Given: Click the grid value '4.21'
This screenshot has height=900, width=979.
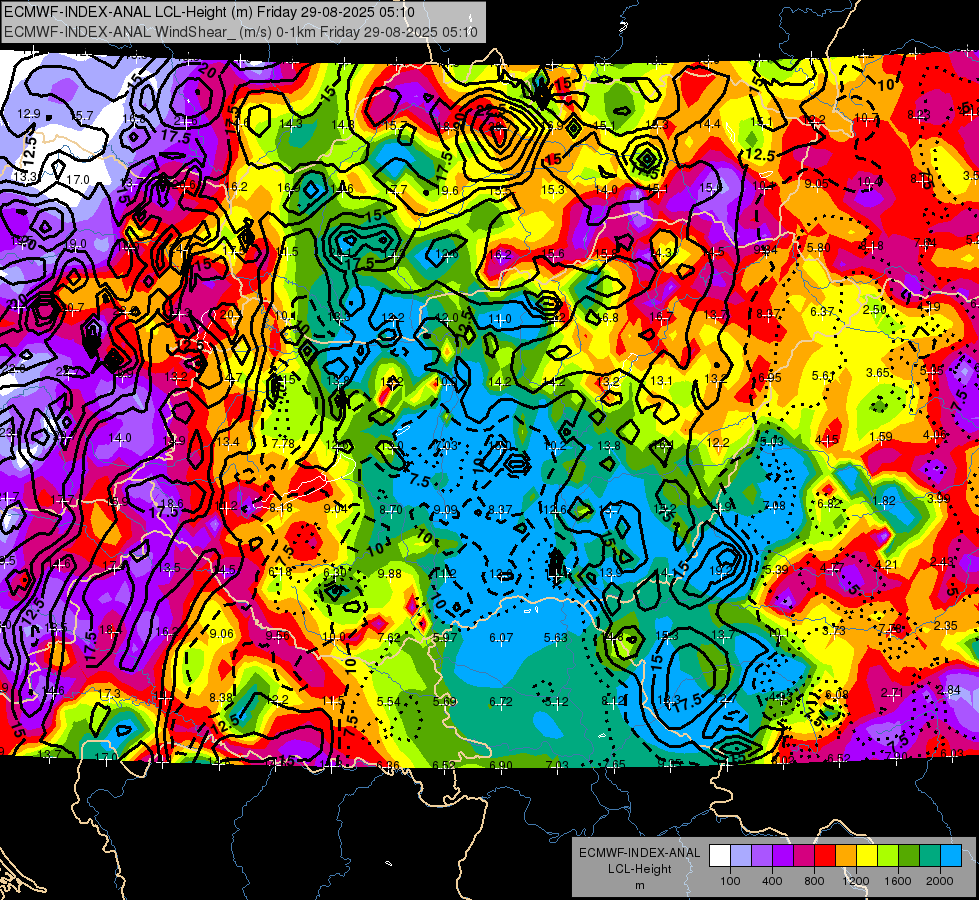Looking at the screenshot, I should click(x=887, y=565).
